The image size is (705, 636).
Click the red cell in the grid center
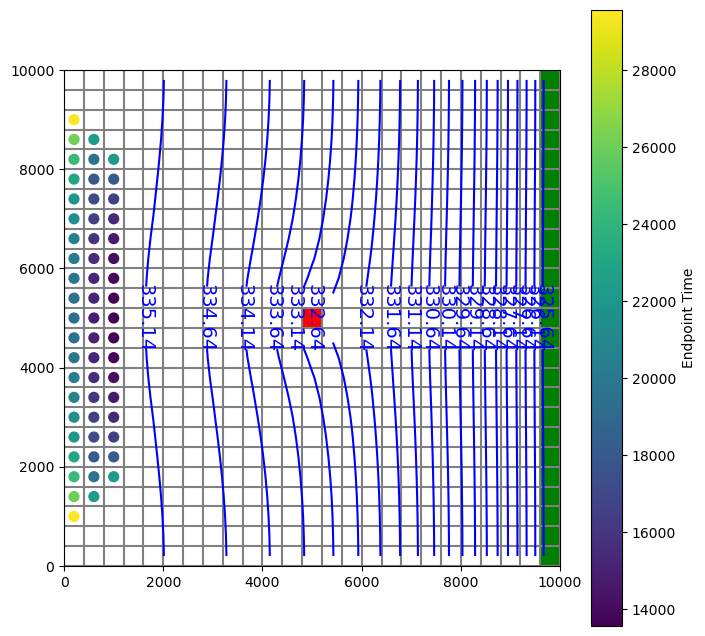click(x=312, y=318)
